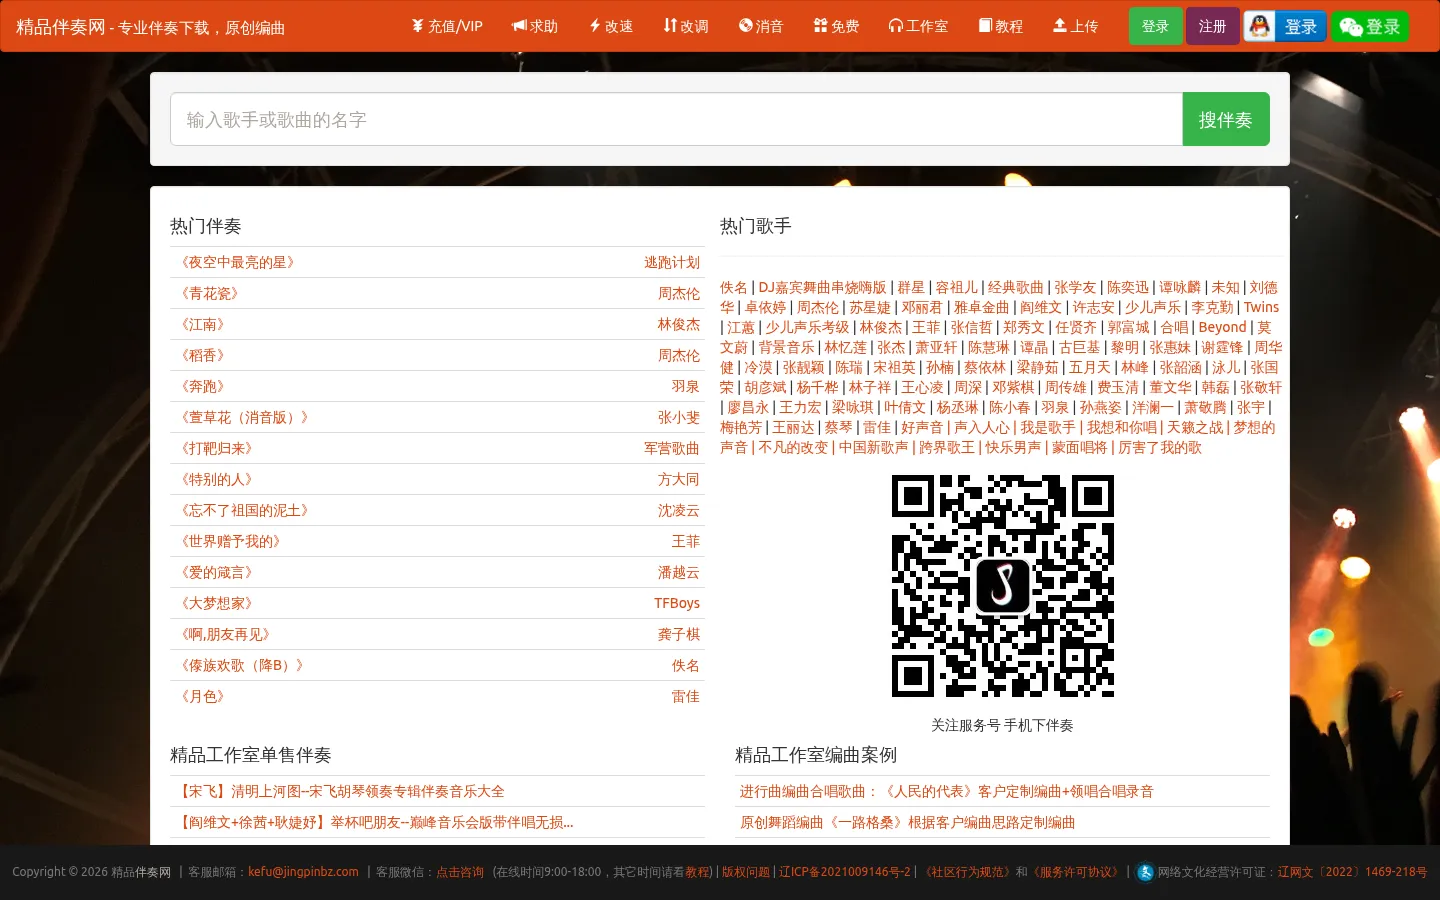Click the kefu@jingpinbz.com email link
The height and width of the screenshot is (900, 1440).
pos(303,872)
